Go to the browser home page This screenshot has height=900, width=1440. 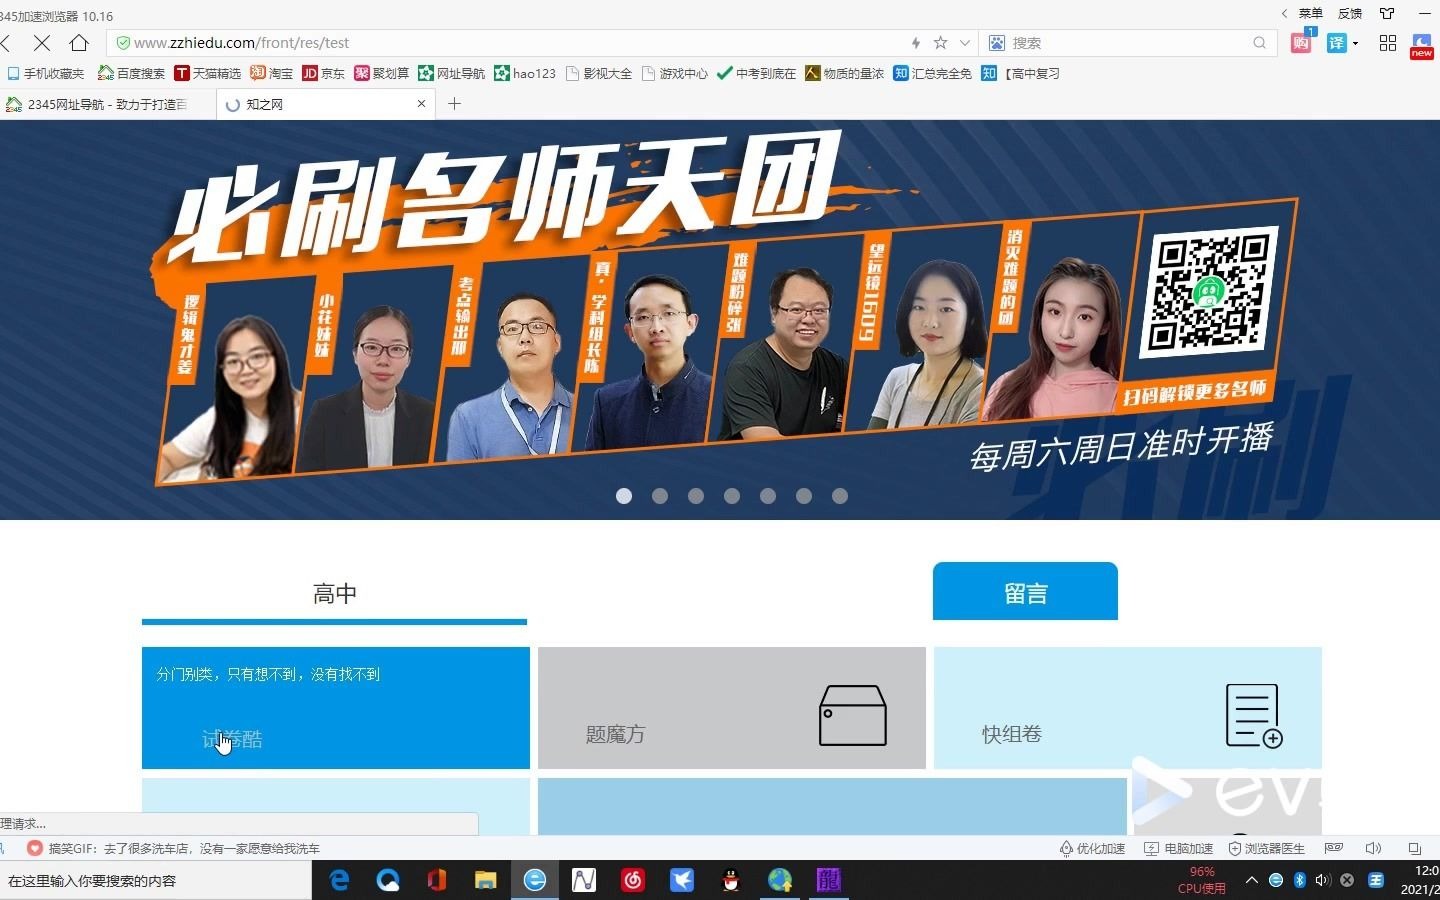click(79, 43)
